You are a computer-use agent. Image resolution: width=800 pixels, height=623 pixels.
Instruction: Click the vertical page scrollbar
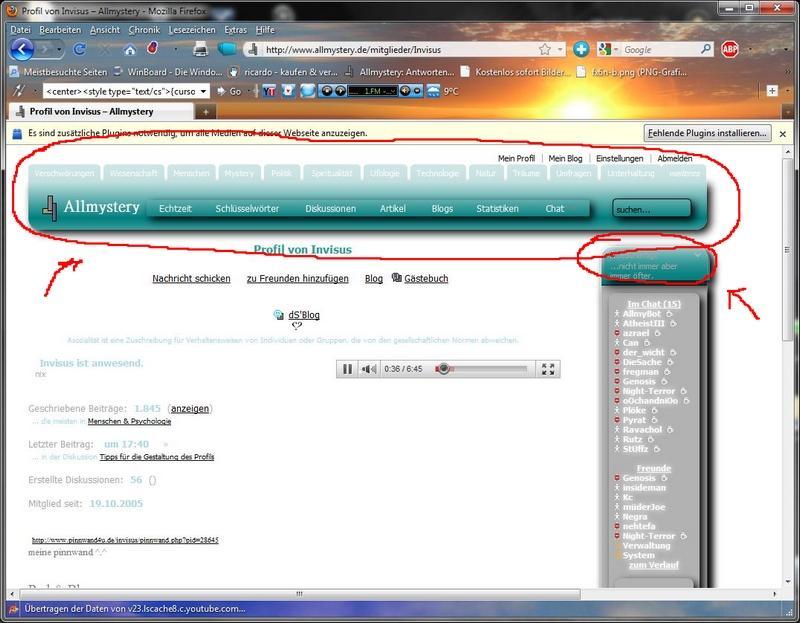[x=788, y=250]
